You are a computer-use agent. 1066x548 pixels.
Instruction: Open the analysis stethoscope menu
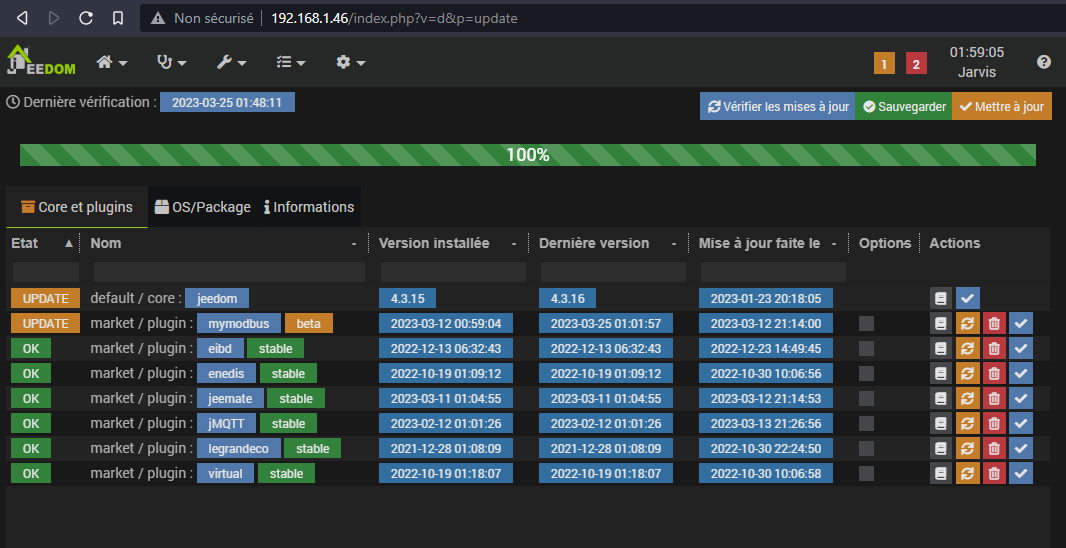pyautogui.click(x=171, y=63)
